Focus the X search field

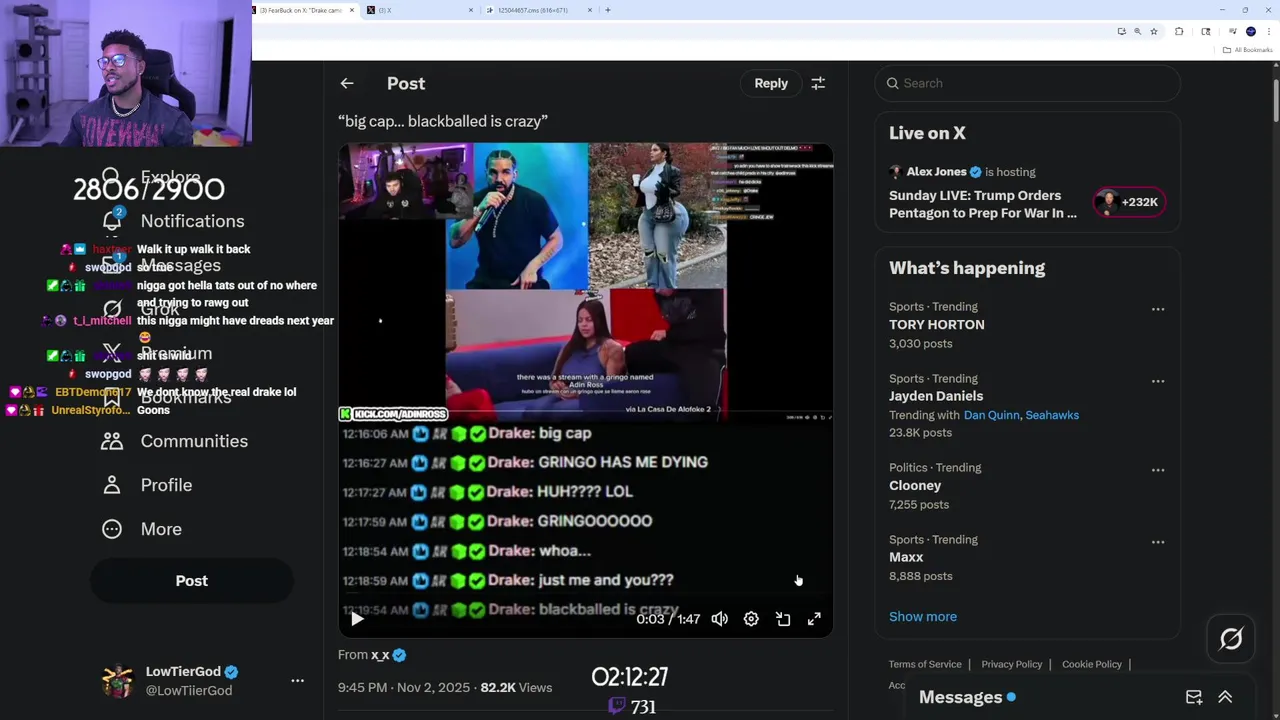coord(1027,83)
